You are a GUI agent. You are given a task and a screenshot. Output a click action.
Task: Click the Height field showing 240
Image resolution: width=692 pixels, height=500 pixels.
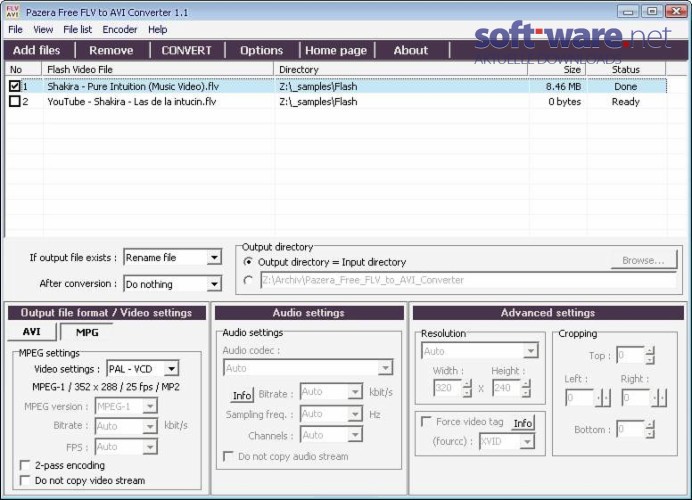[x=506, y=388]
